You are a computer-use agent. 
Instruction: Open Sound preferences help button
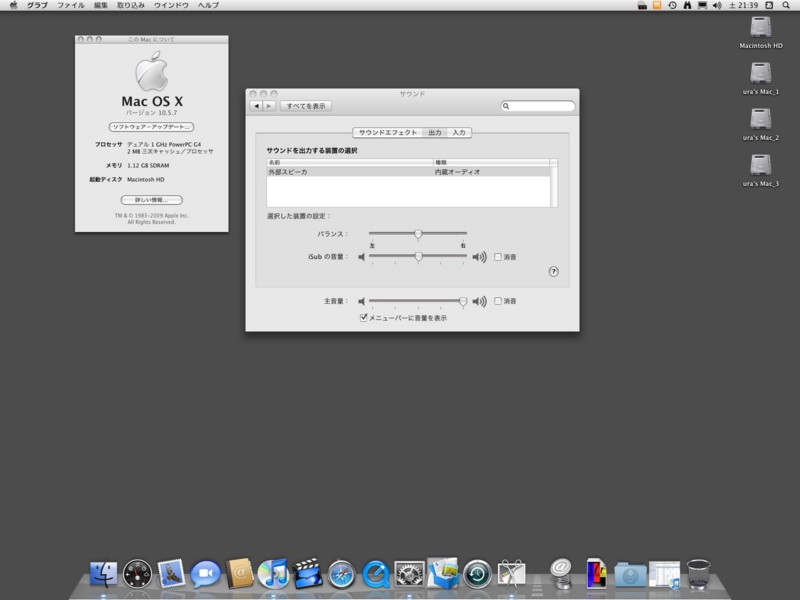[x=554, y=271]
